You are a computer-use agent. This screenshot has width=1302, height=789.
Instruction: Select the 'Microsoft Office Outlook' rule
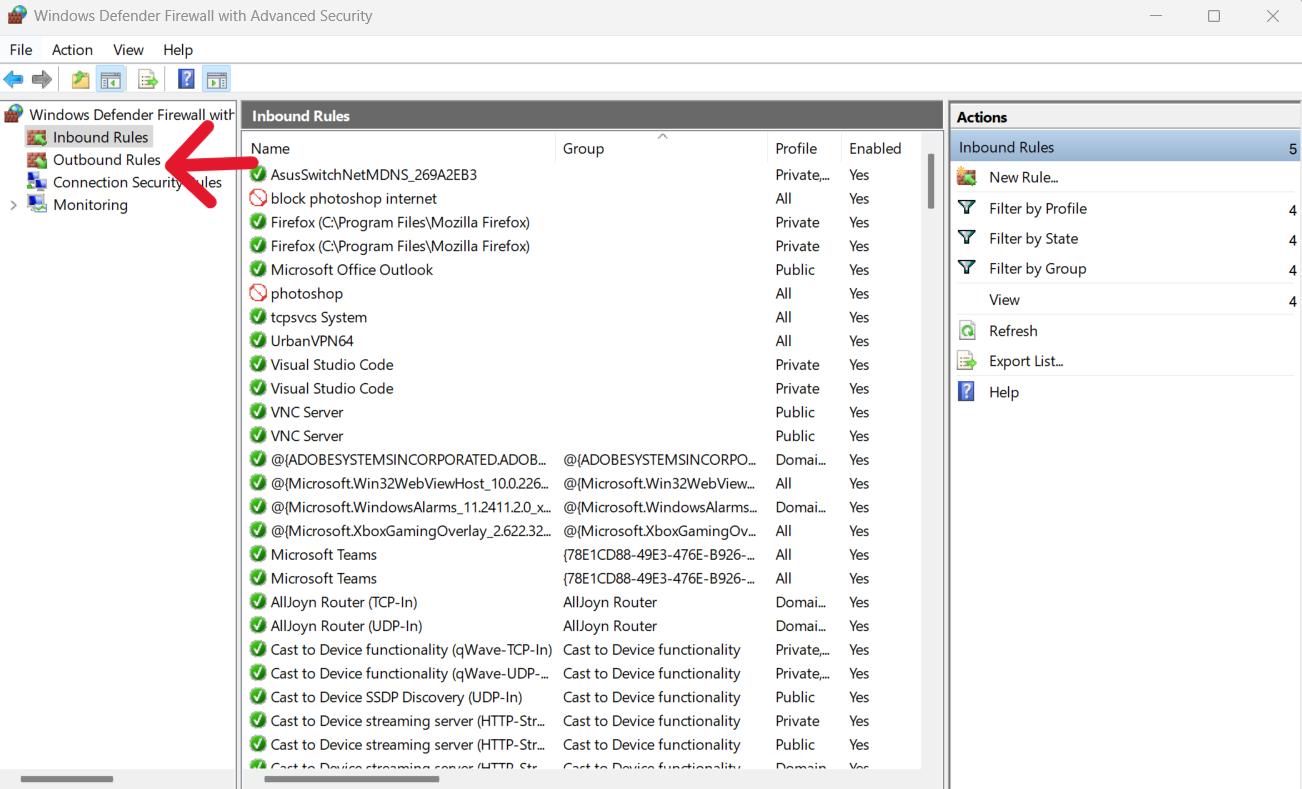coord(352,270)
